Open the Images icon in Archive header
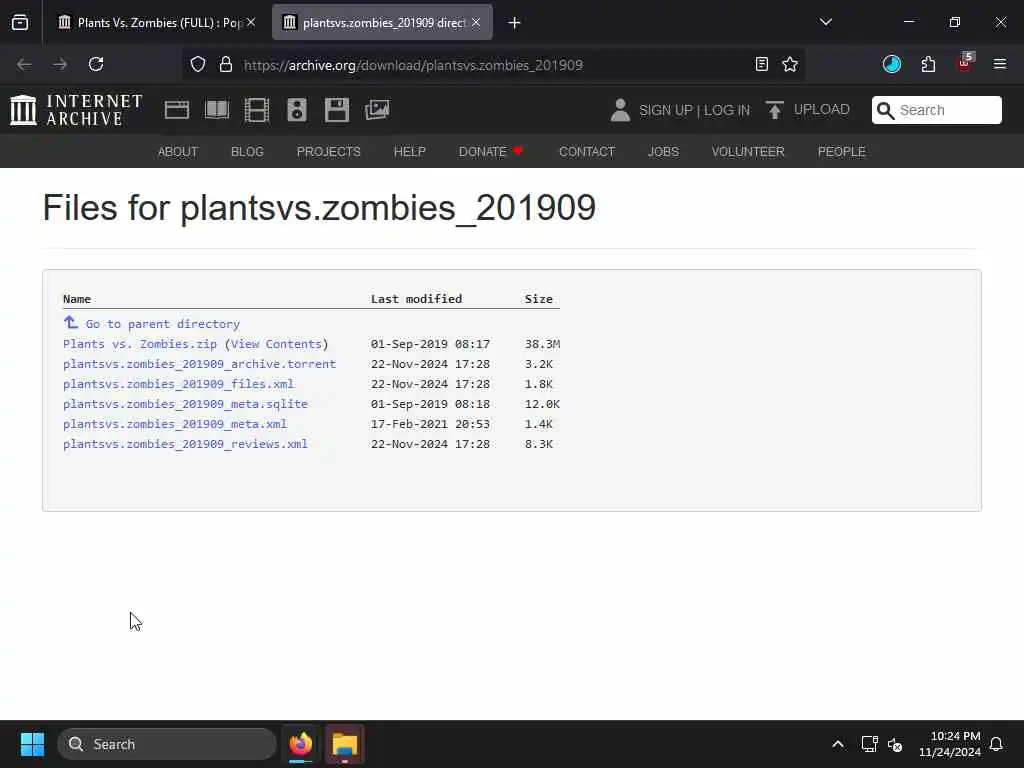Image resolution: width=1024 pixels, height=768 pixels. click(377, 110)
